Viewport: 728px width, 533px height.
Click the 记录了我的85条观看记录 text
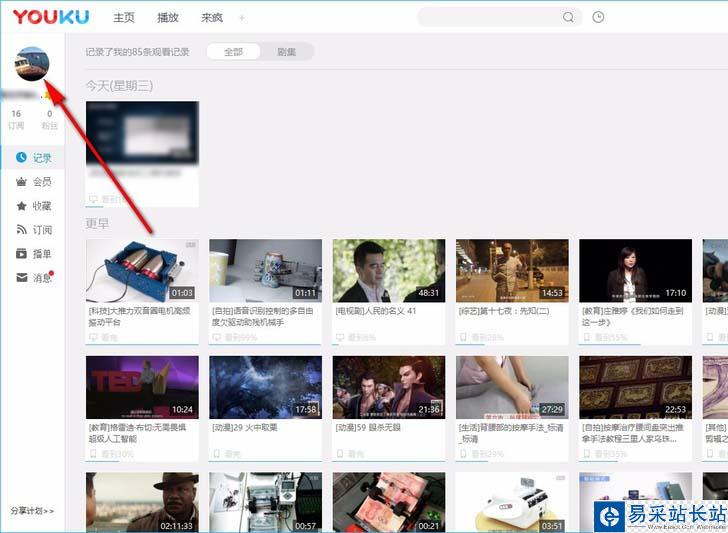pyautogui.click(x=137, y=52)
